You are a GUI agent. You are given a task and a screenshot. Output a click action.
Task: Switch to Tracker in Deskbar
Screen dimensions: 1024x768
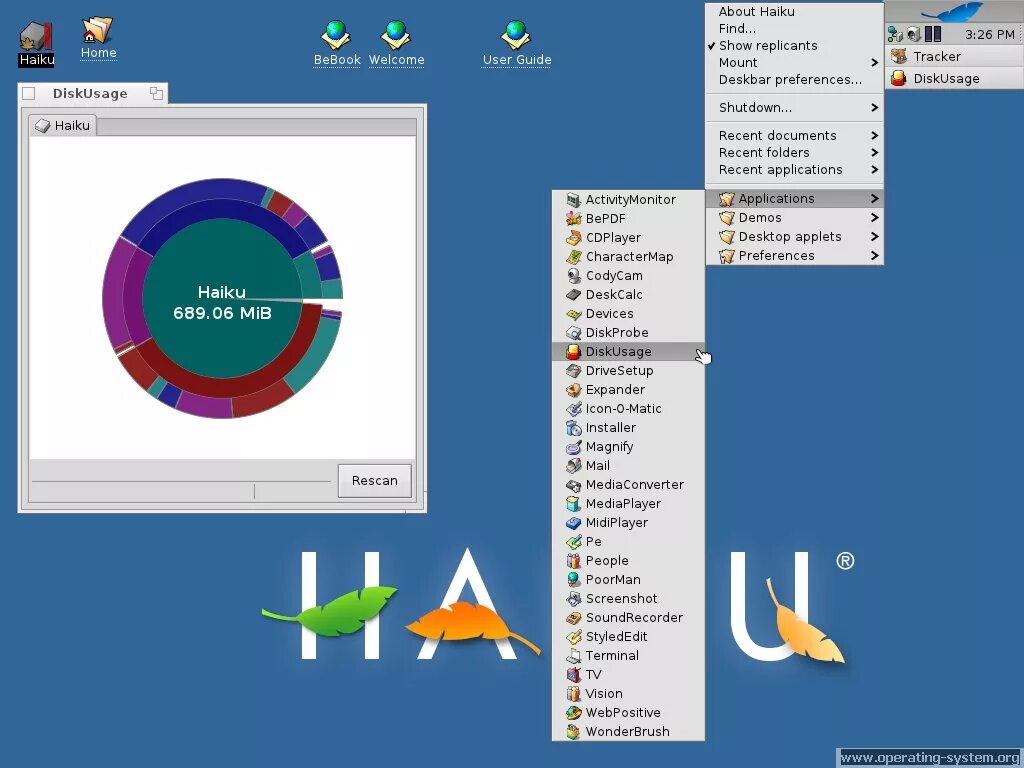(954, 56)
